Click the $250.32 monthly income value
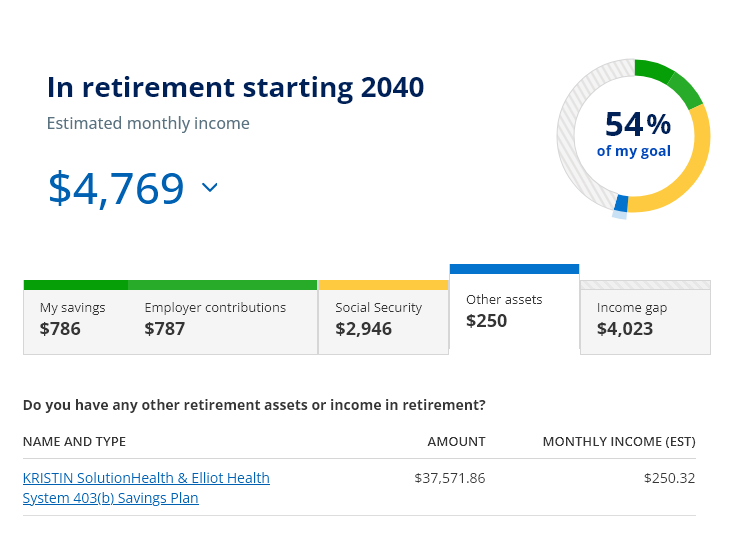Screen dimensions: 751x535 669,478
